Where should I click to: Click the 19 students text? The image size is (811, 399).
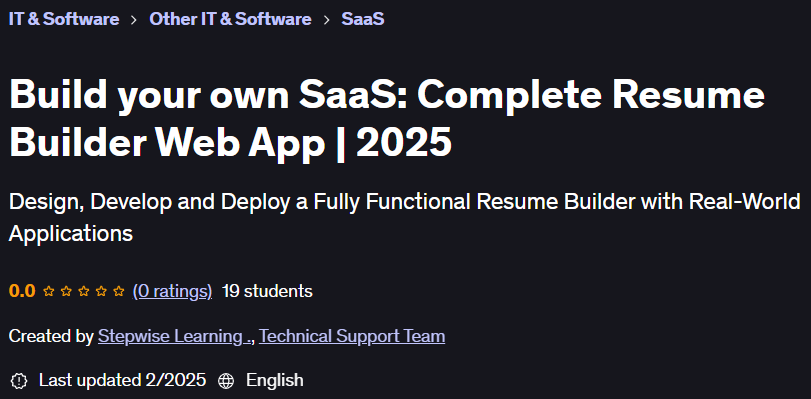[267, 291]
